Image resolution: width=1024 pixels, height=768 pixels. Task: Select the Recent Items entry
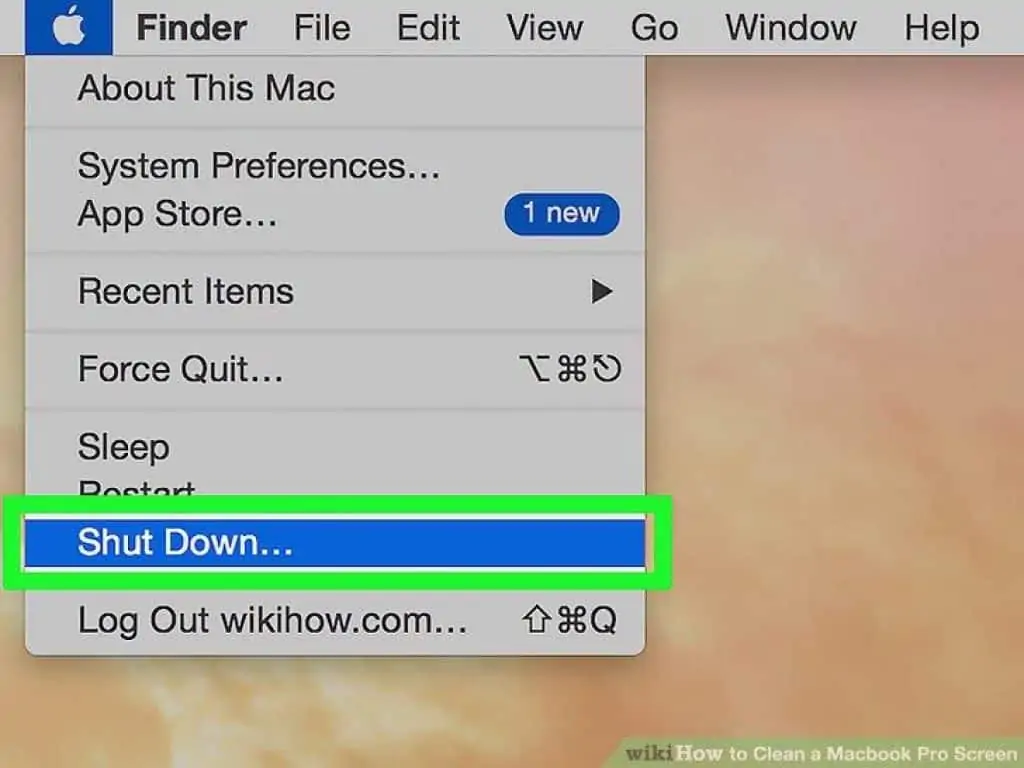tap(335, 291)
